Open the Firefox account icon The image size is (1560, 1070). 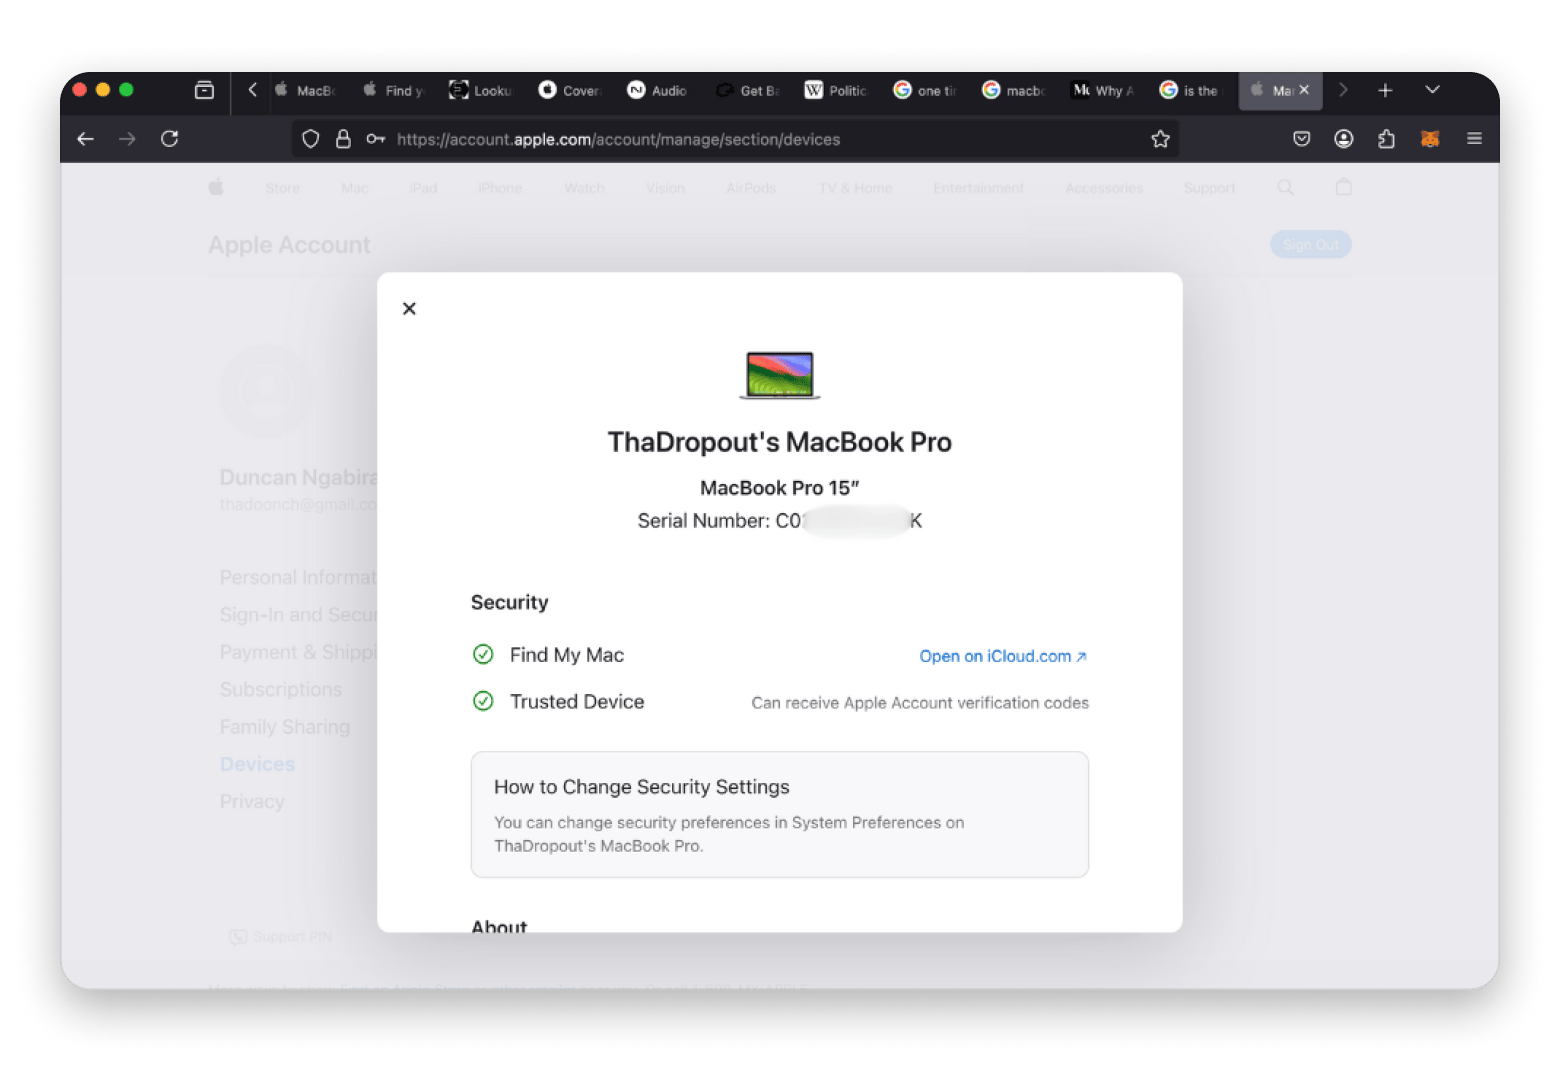point(1343,139)
